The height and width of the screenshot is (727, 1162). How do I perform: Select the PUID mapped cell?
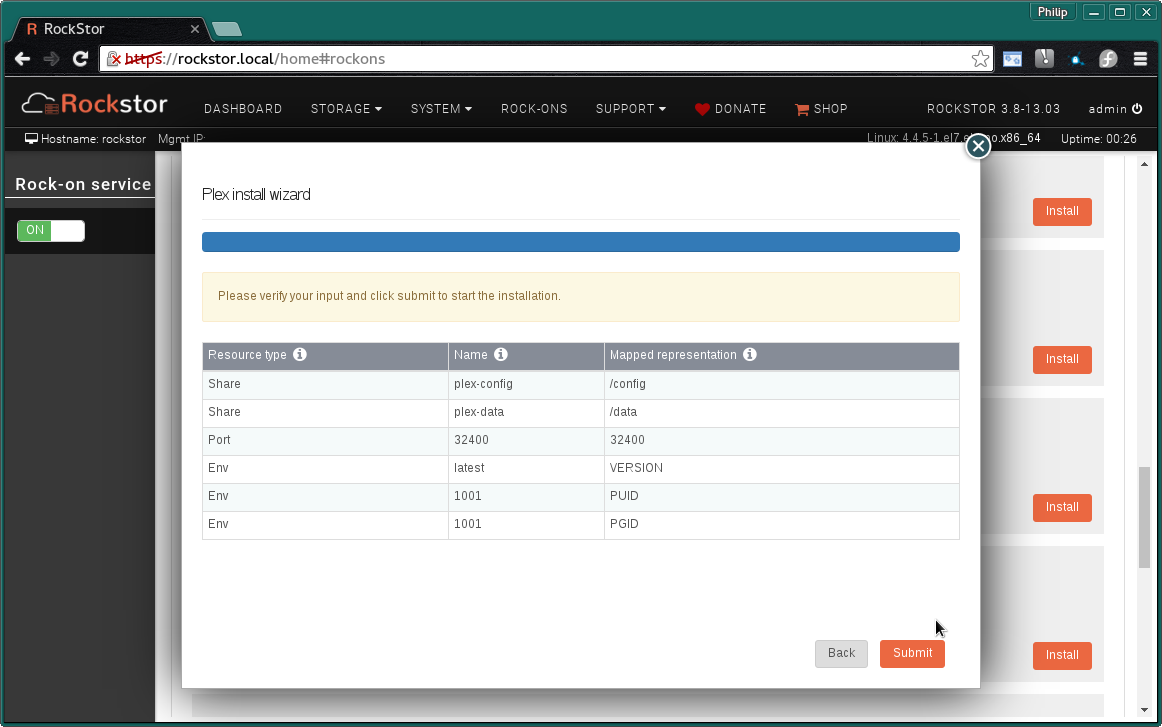(x=782, y=497)
